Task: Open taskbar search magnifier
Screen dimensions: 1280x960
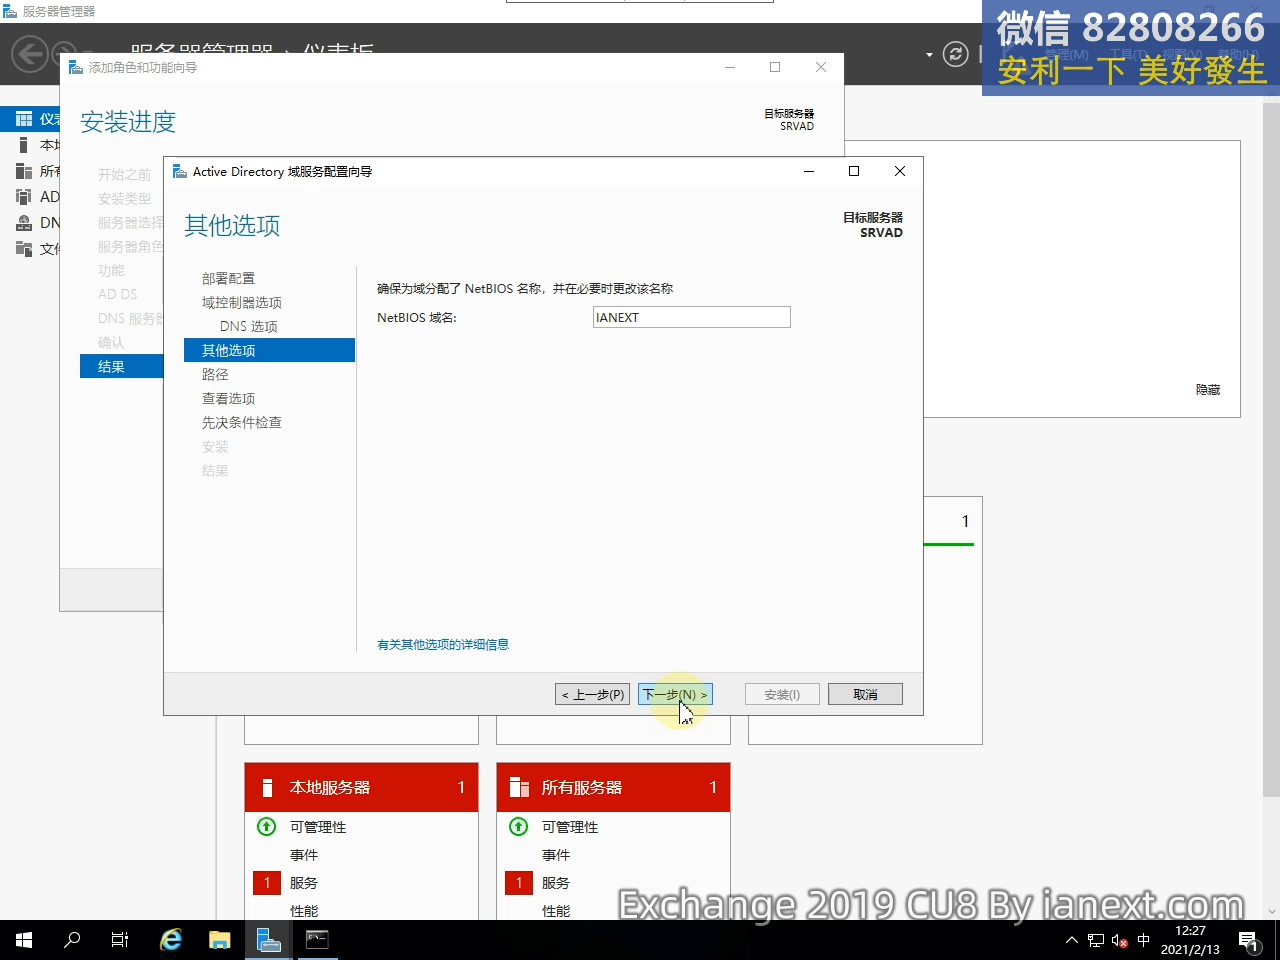Action: (72, 940)
